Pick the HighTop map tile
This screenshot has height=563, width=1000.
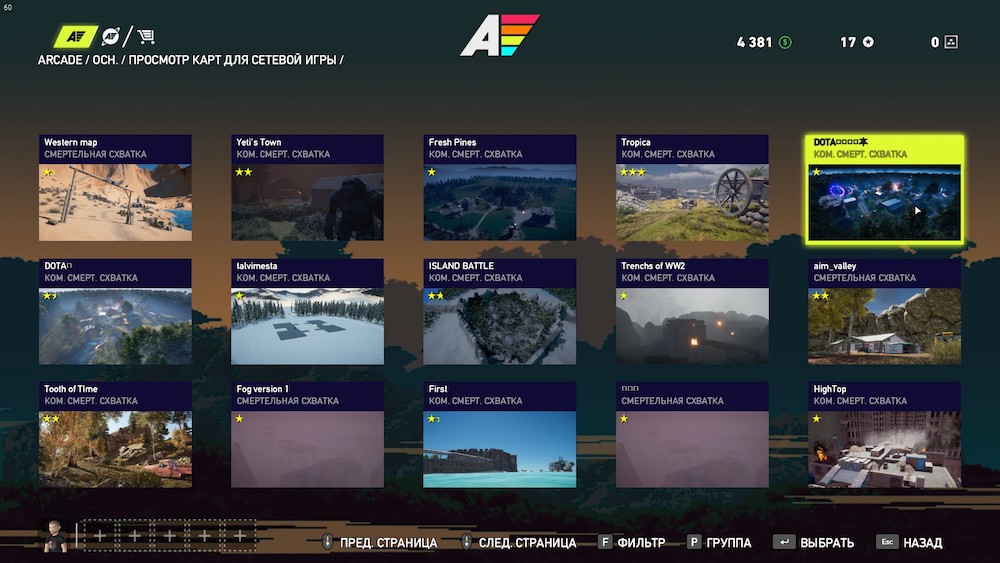pos(885,434)
